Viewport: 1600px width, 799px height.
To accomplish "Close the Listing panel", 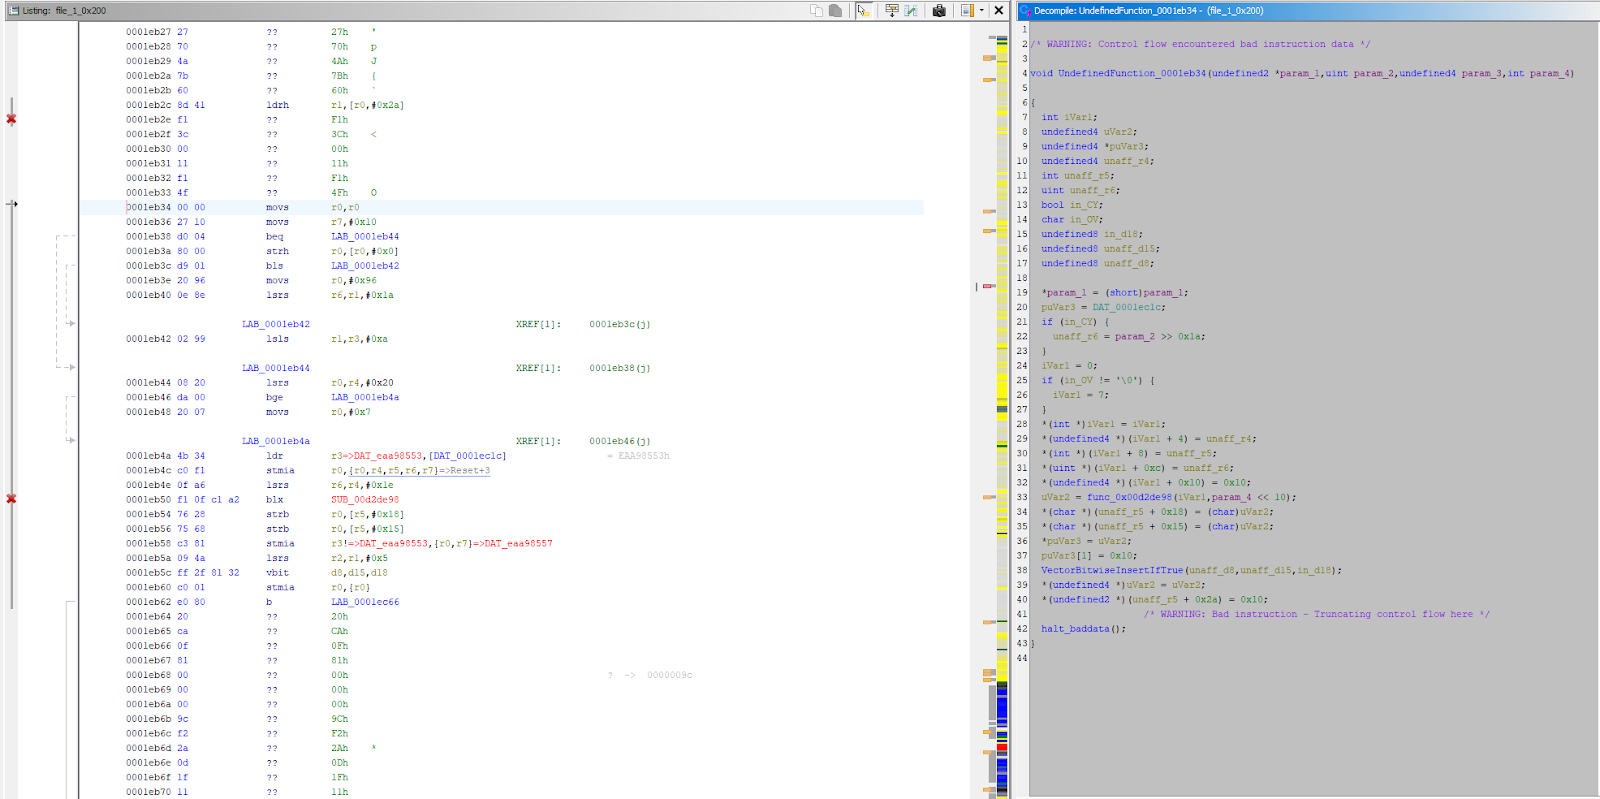I will [998, 10].
